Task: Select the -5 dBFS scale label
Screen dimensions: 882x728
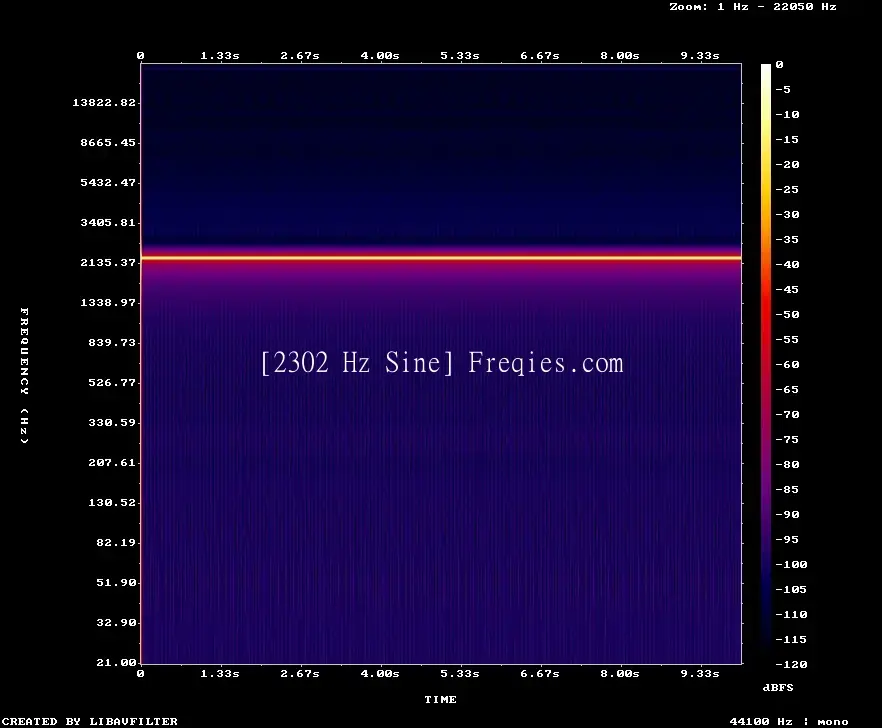Action: click(783, 89)
